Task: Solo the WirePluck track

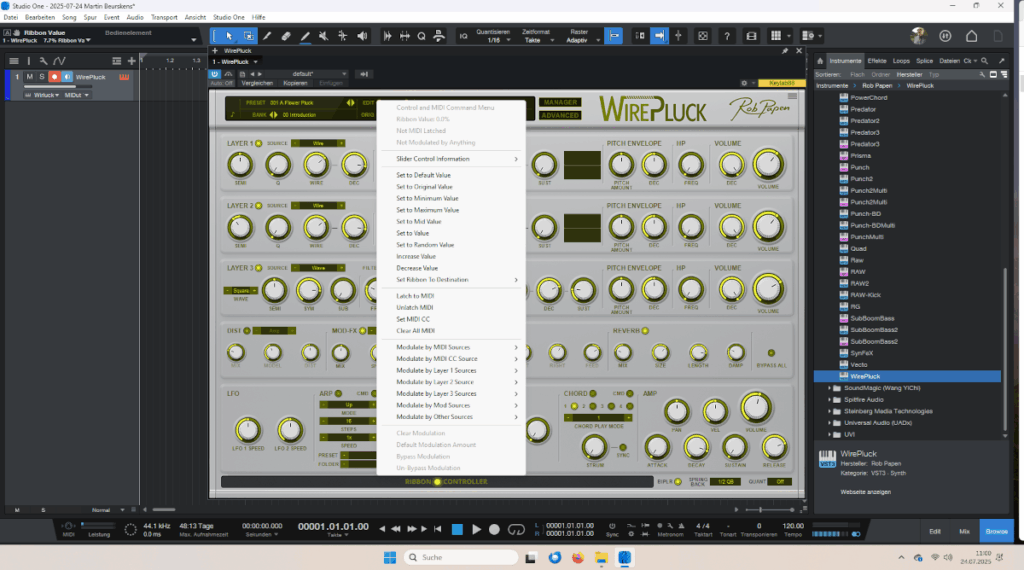Action: point(42,77)
